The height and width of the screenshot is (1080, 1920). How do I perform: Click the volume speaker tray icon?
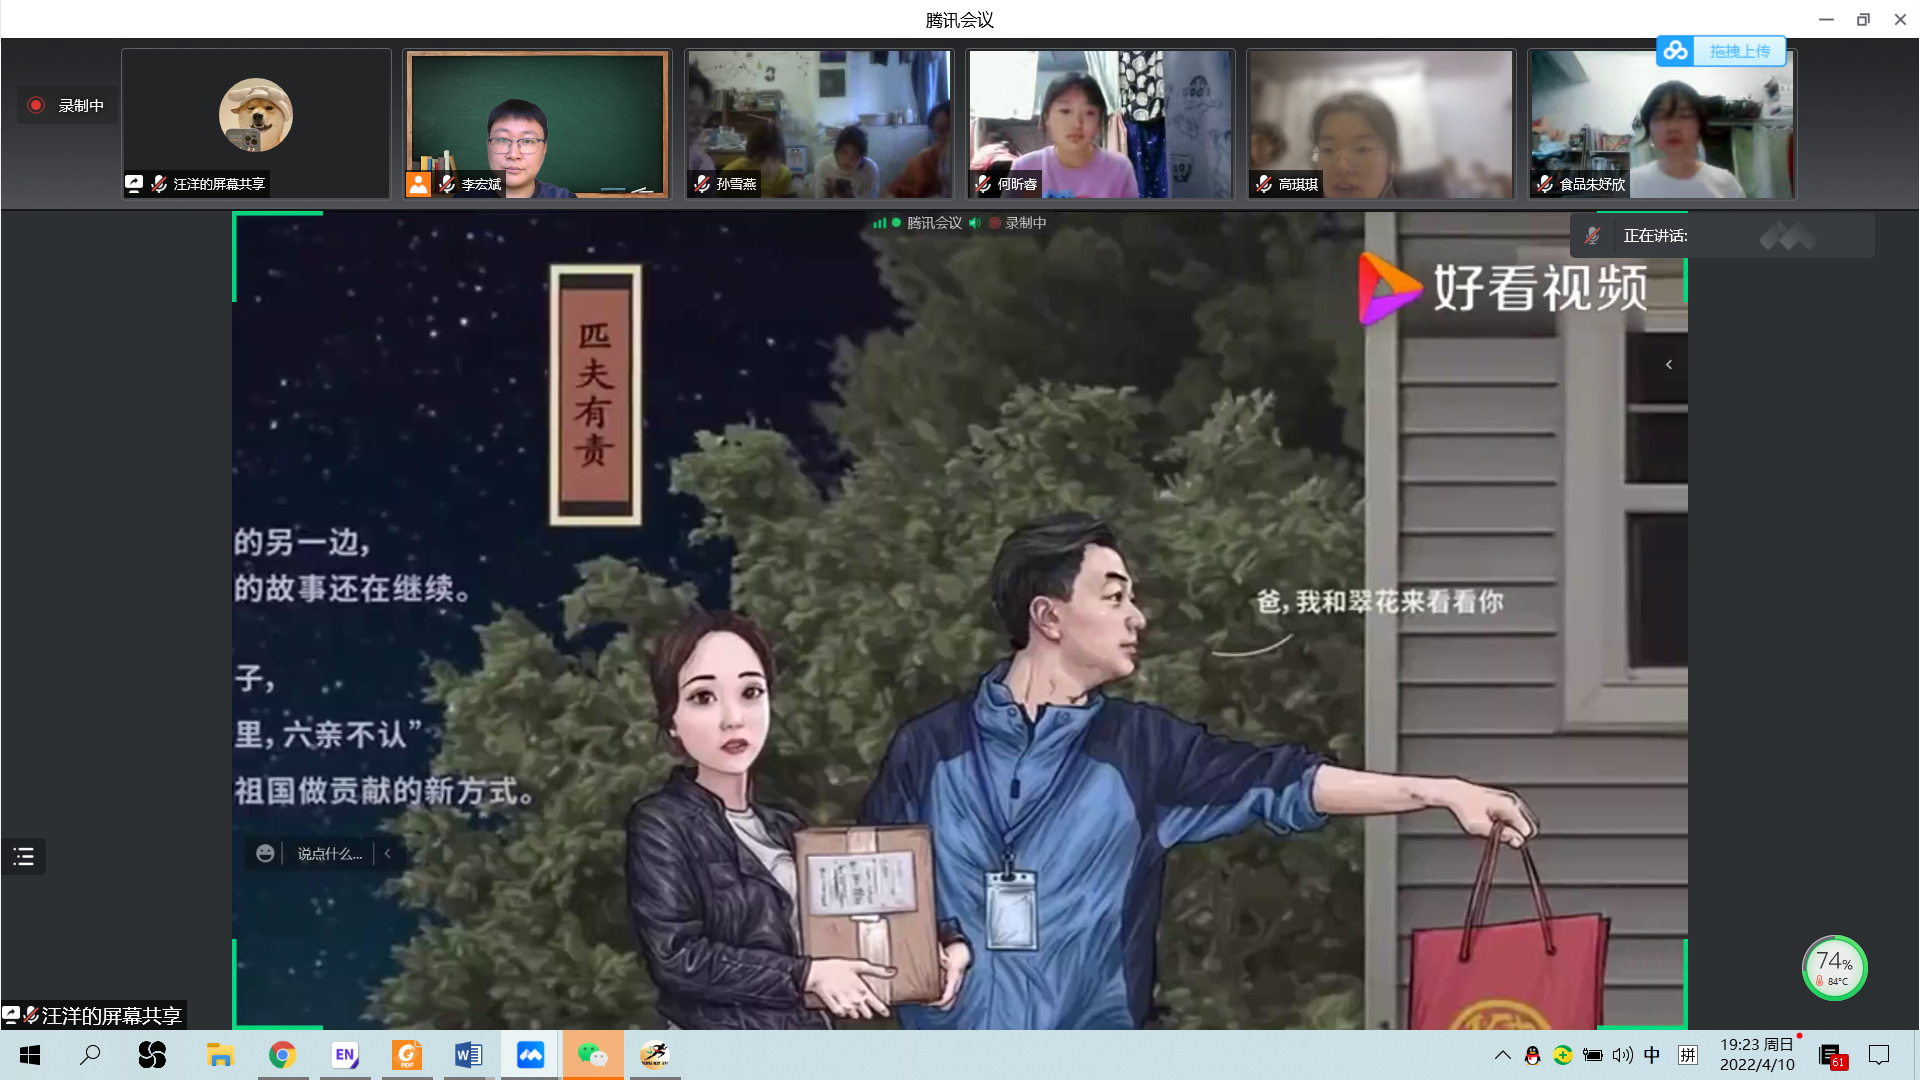point(1622,1055)
